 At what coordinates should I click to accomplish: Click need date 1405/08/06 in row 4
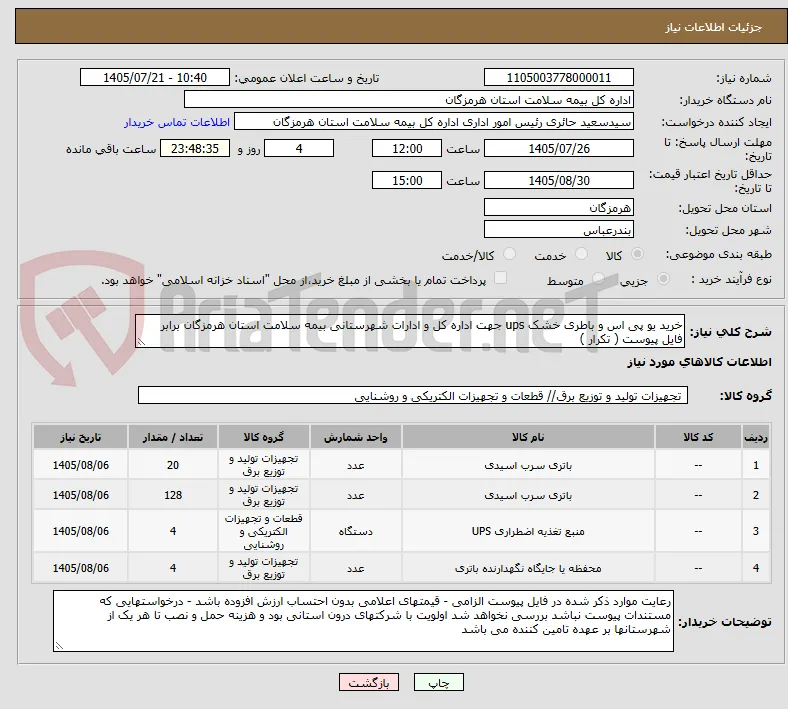[80, 568]
